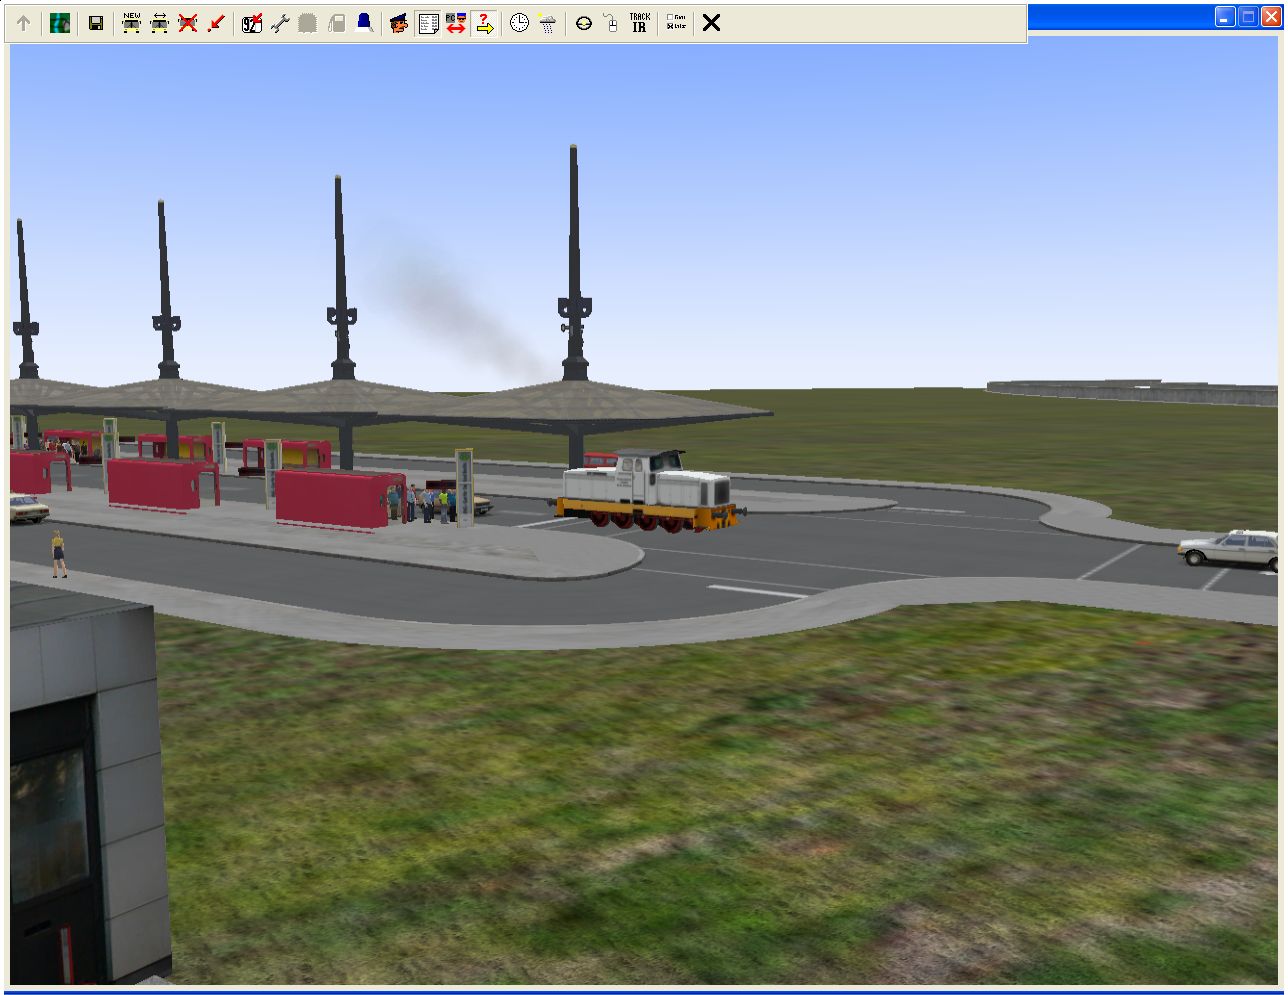1288x995 pixels.
Task: Open the map view icon
Action: pyautogui.click(x=60, y=23)
